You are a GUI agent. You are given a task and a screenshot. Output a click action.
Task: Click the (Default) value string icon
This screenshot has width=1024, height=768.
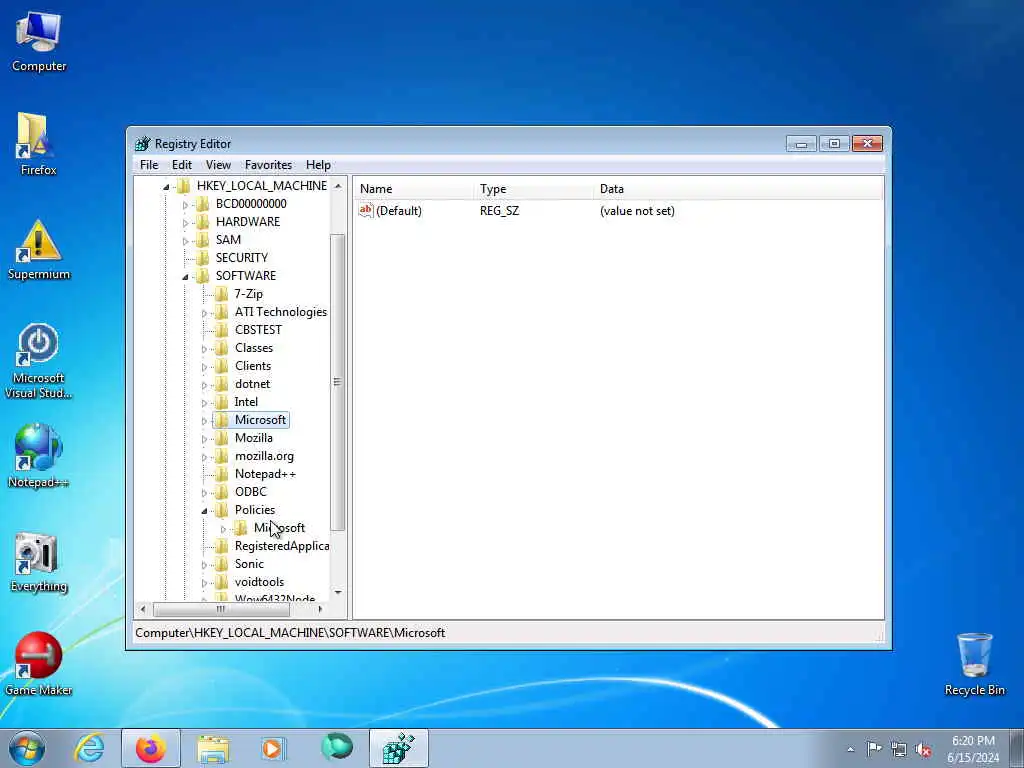pos(366,210)
